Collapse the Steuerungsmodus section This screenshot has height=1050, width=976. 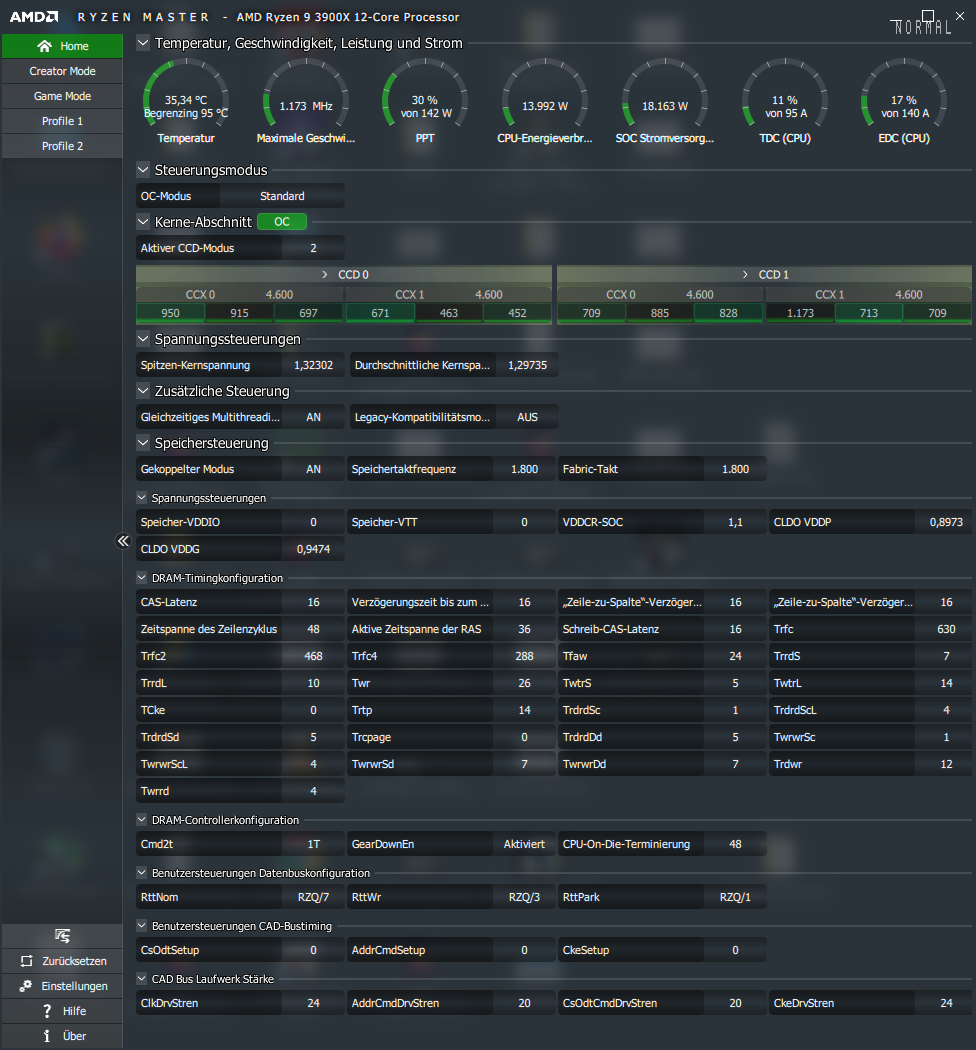click(143, 170)
